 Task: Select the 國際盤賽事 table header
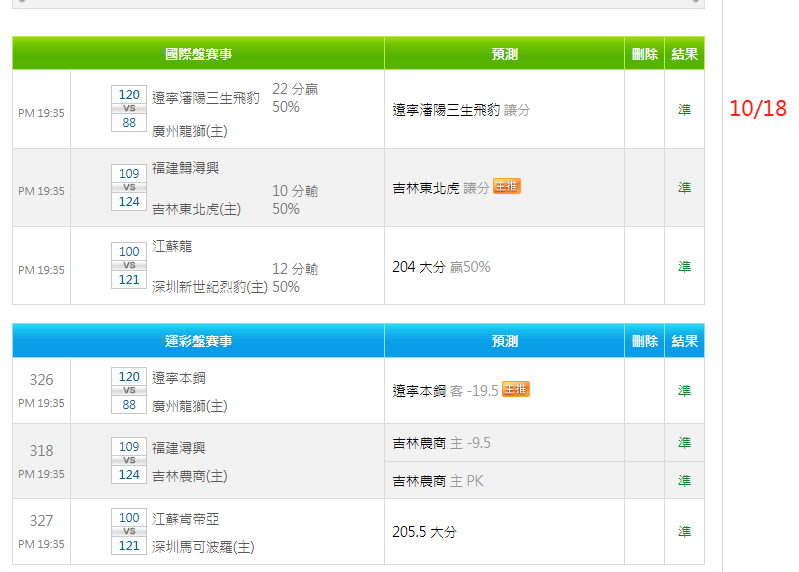click(198, 54)
